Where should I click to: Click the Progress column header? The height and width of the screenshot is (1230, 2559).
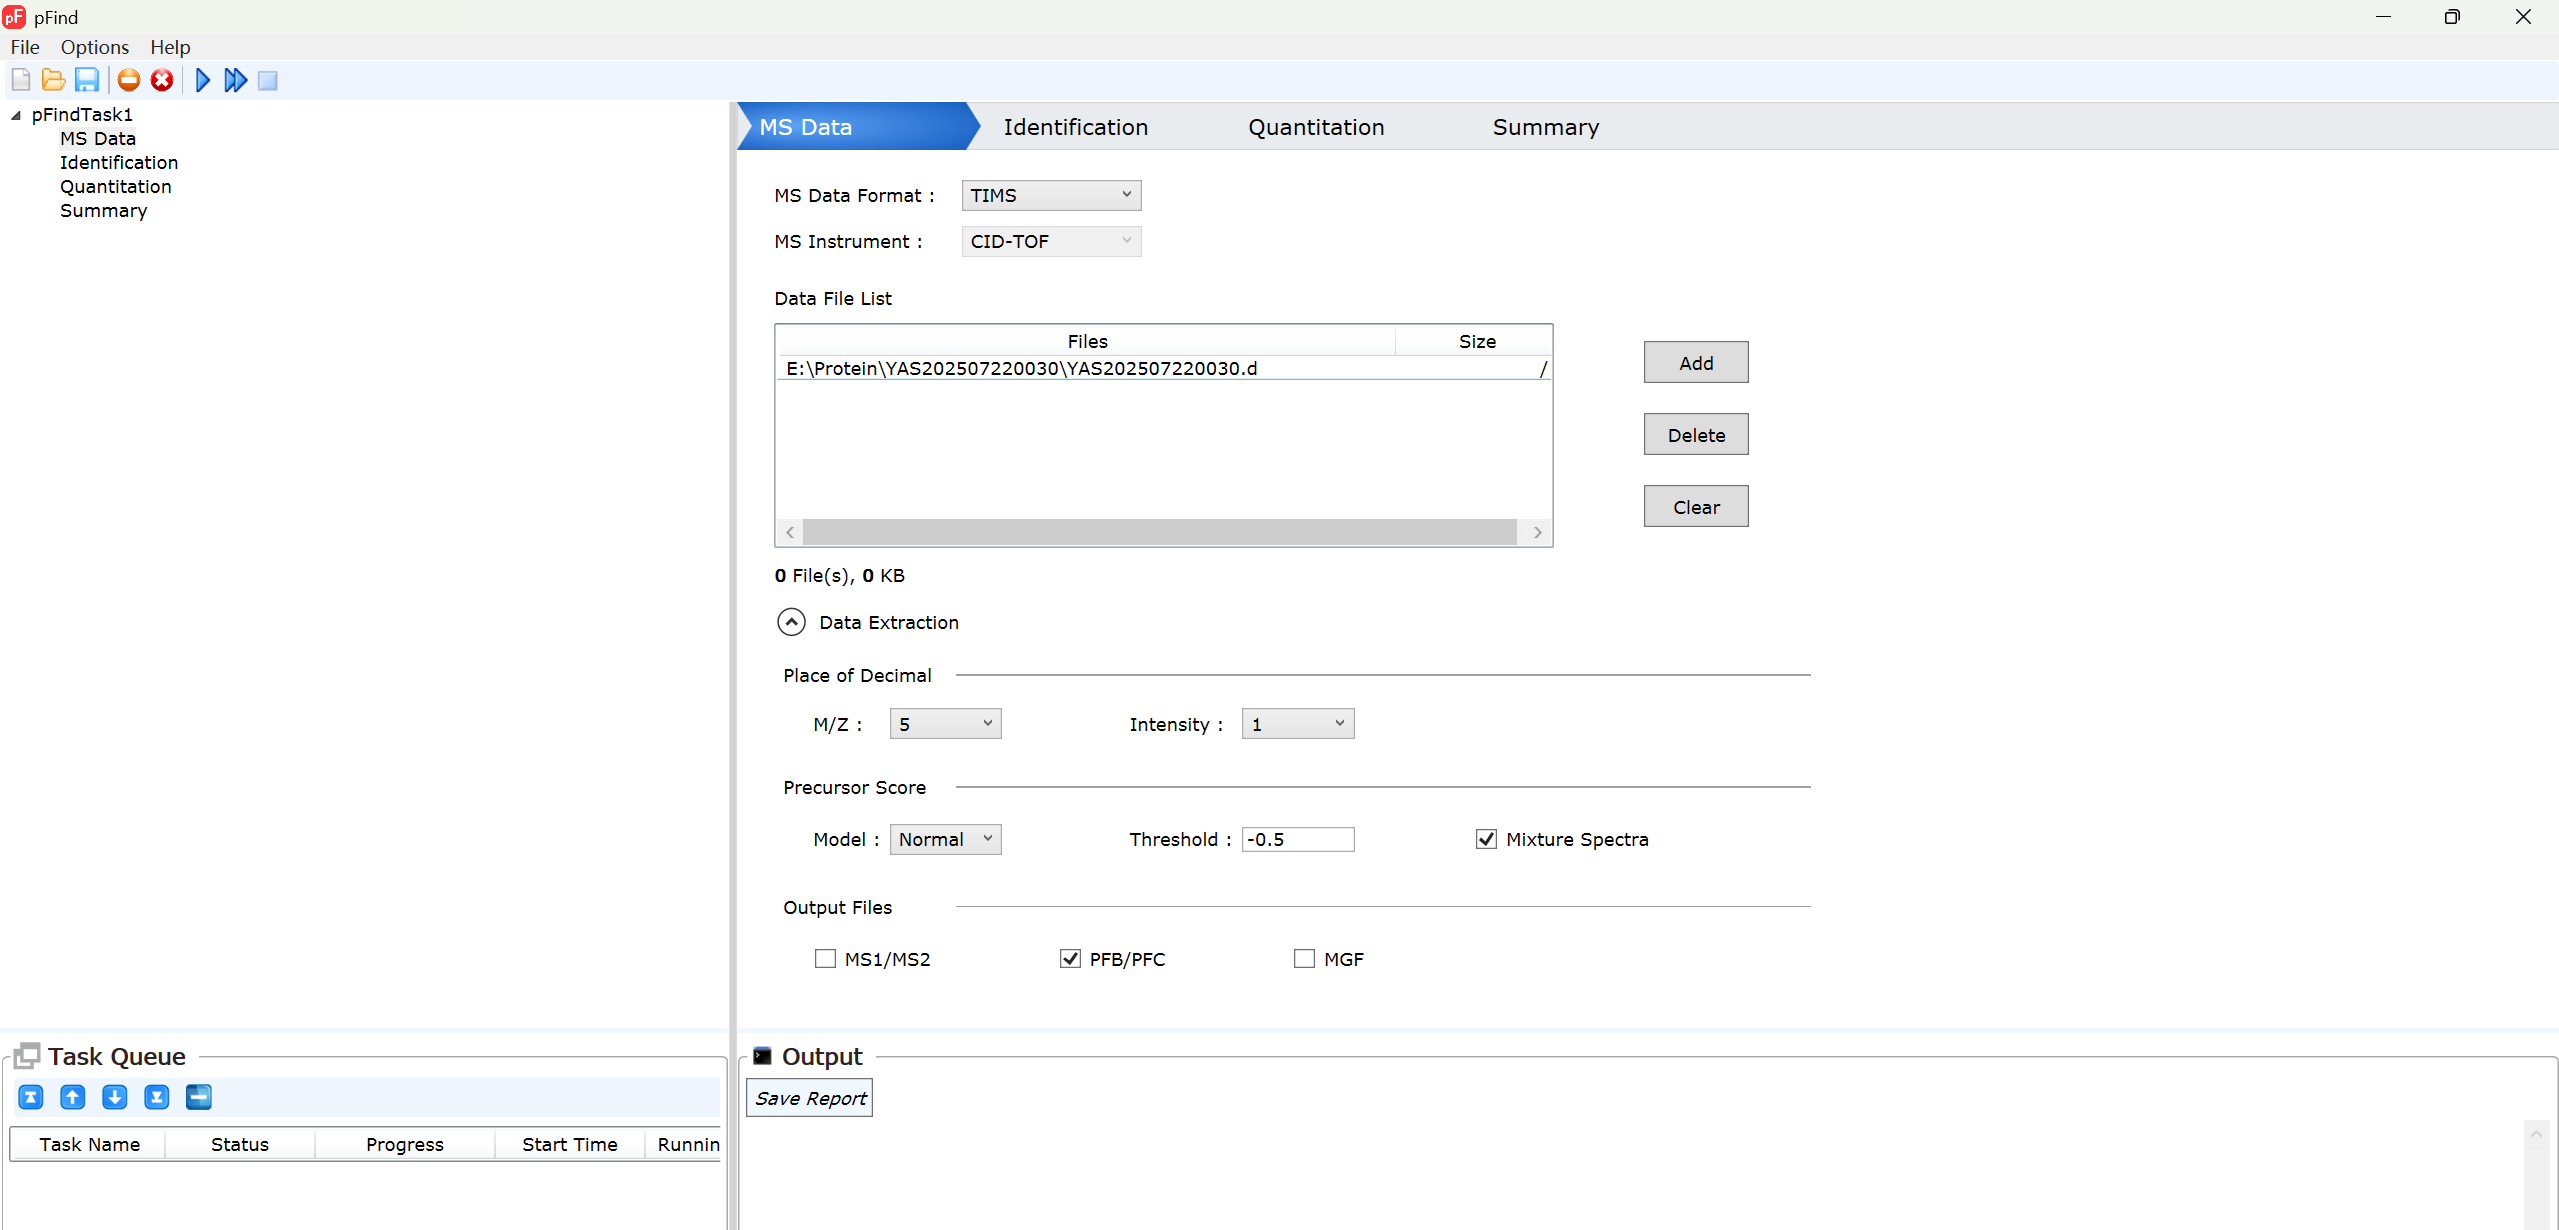405,1144
